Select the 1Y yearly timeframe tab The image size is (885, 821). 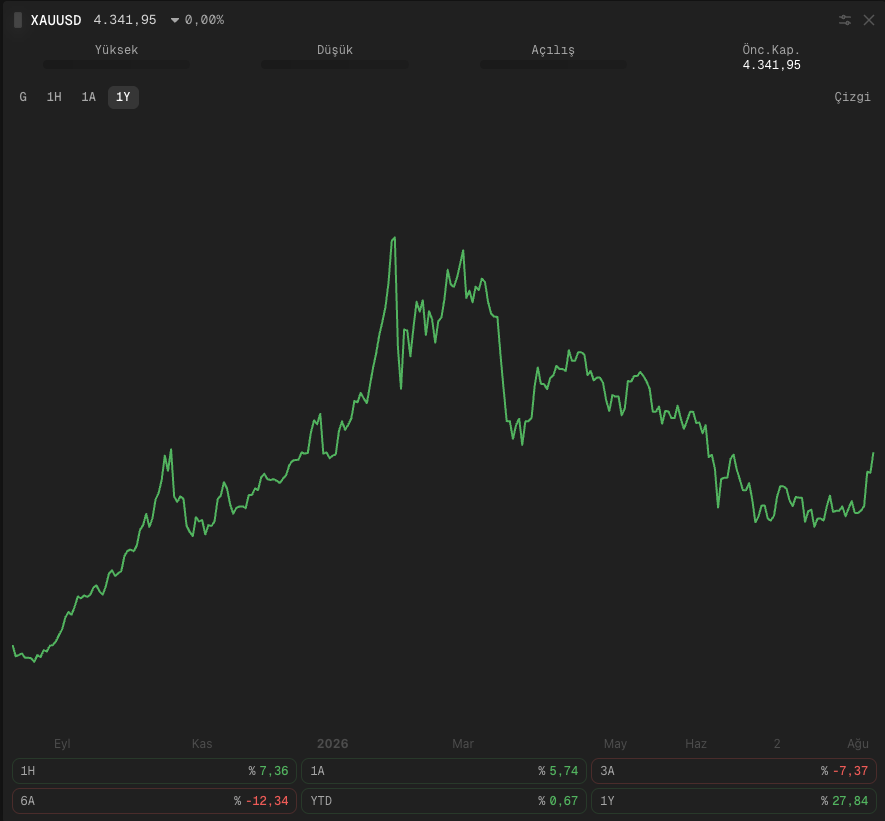point(123,97)
